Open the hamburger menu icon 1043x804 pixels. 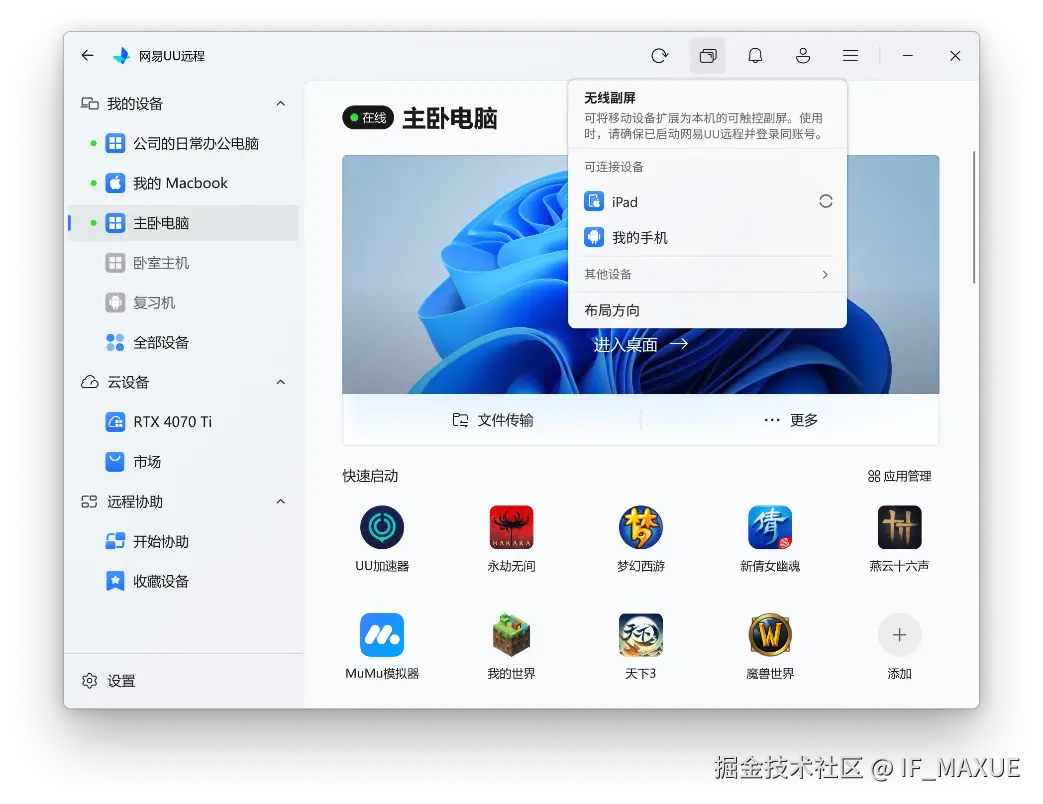point(850,56)
